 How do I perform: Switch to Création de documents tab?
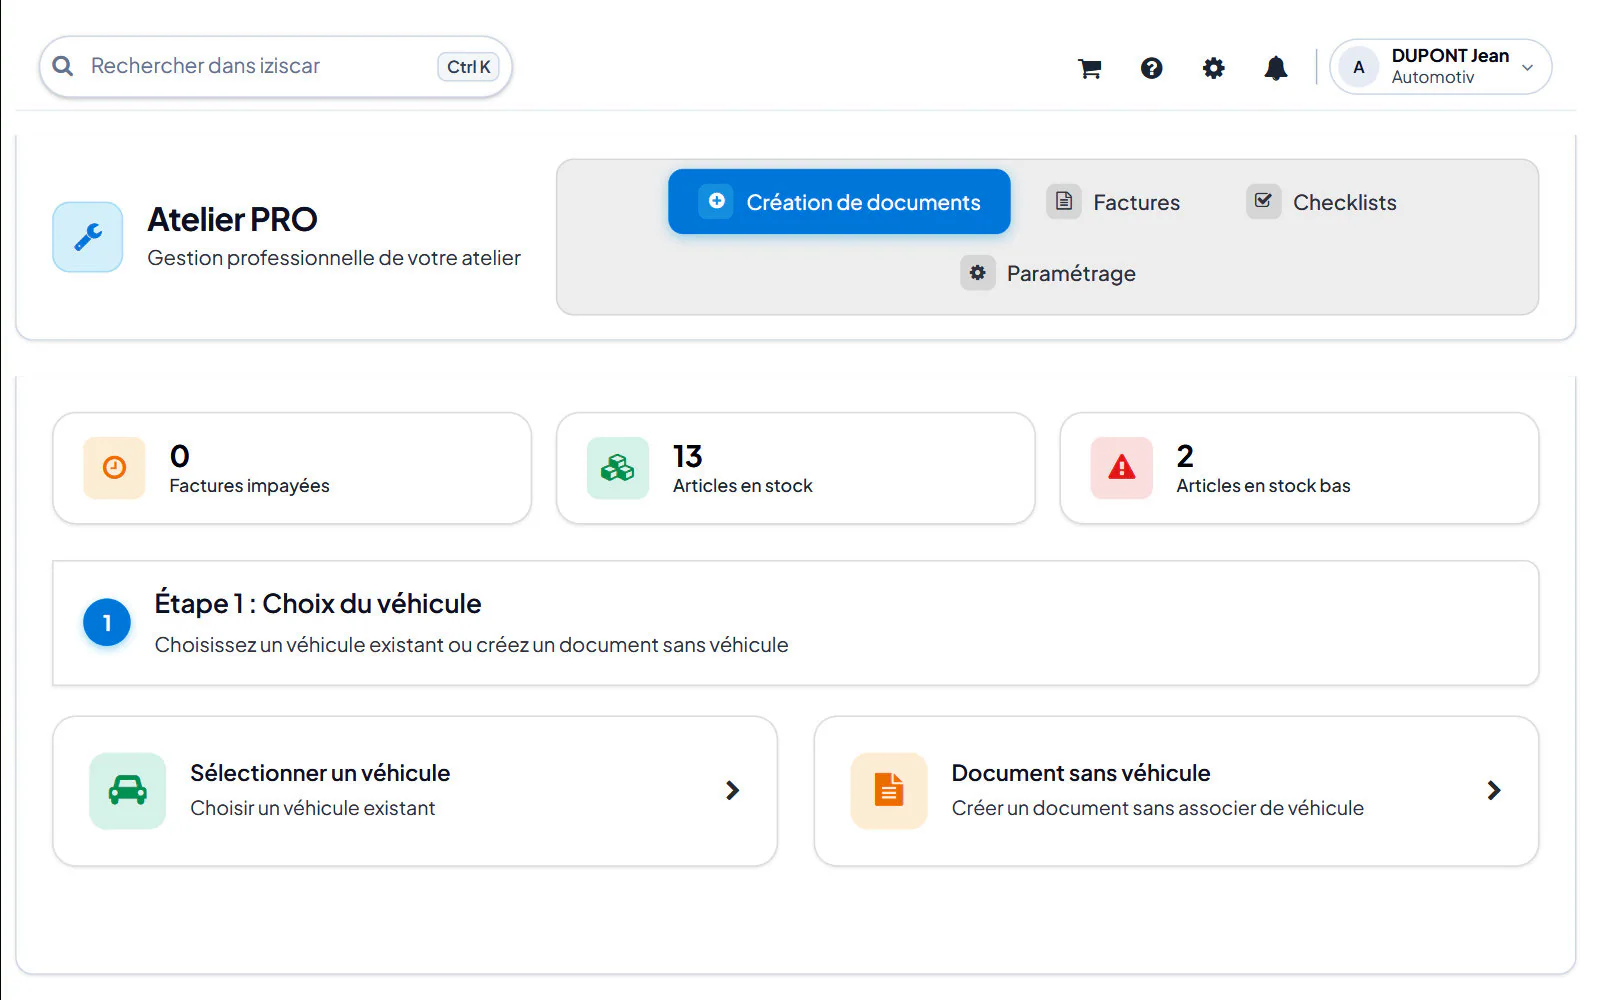[x=839, y=201]
